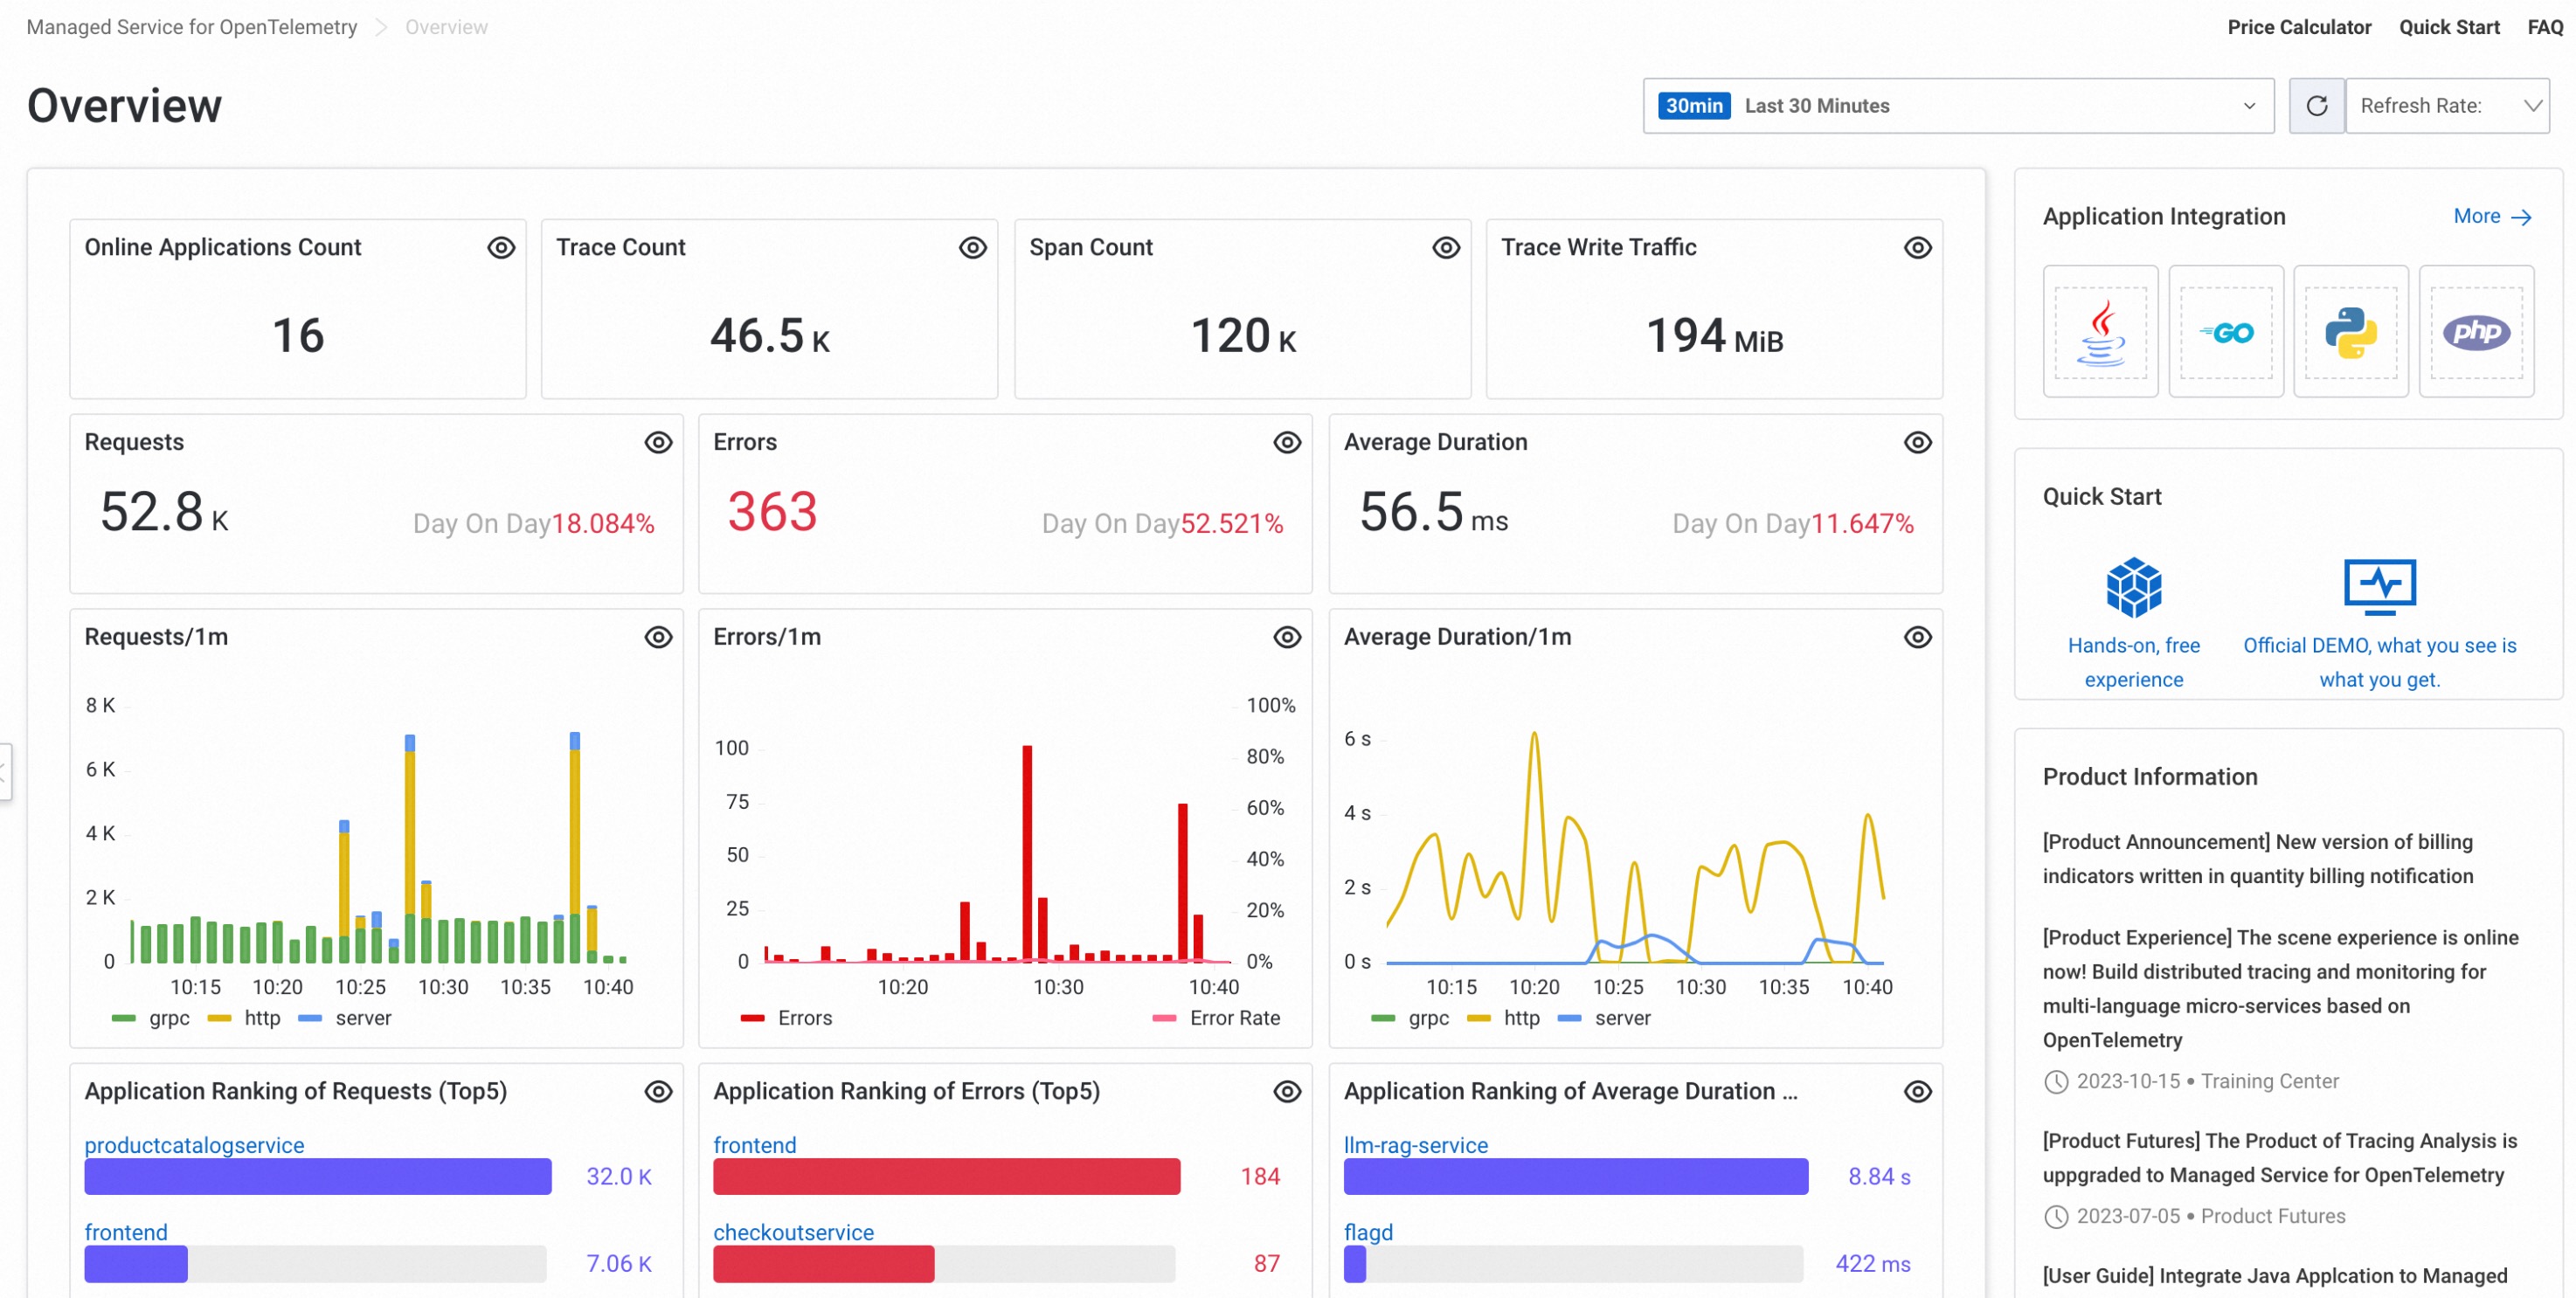This screenshot has height=1298, width=2576.
Task: Hide the Average Duration card via eye icon
Action: [1916, 442]
